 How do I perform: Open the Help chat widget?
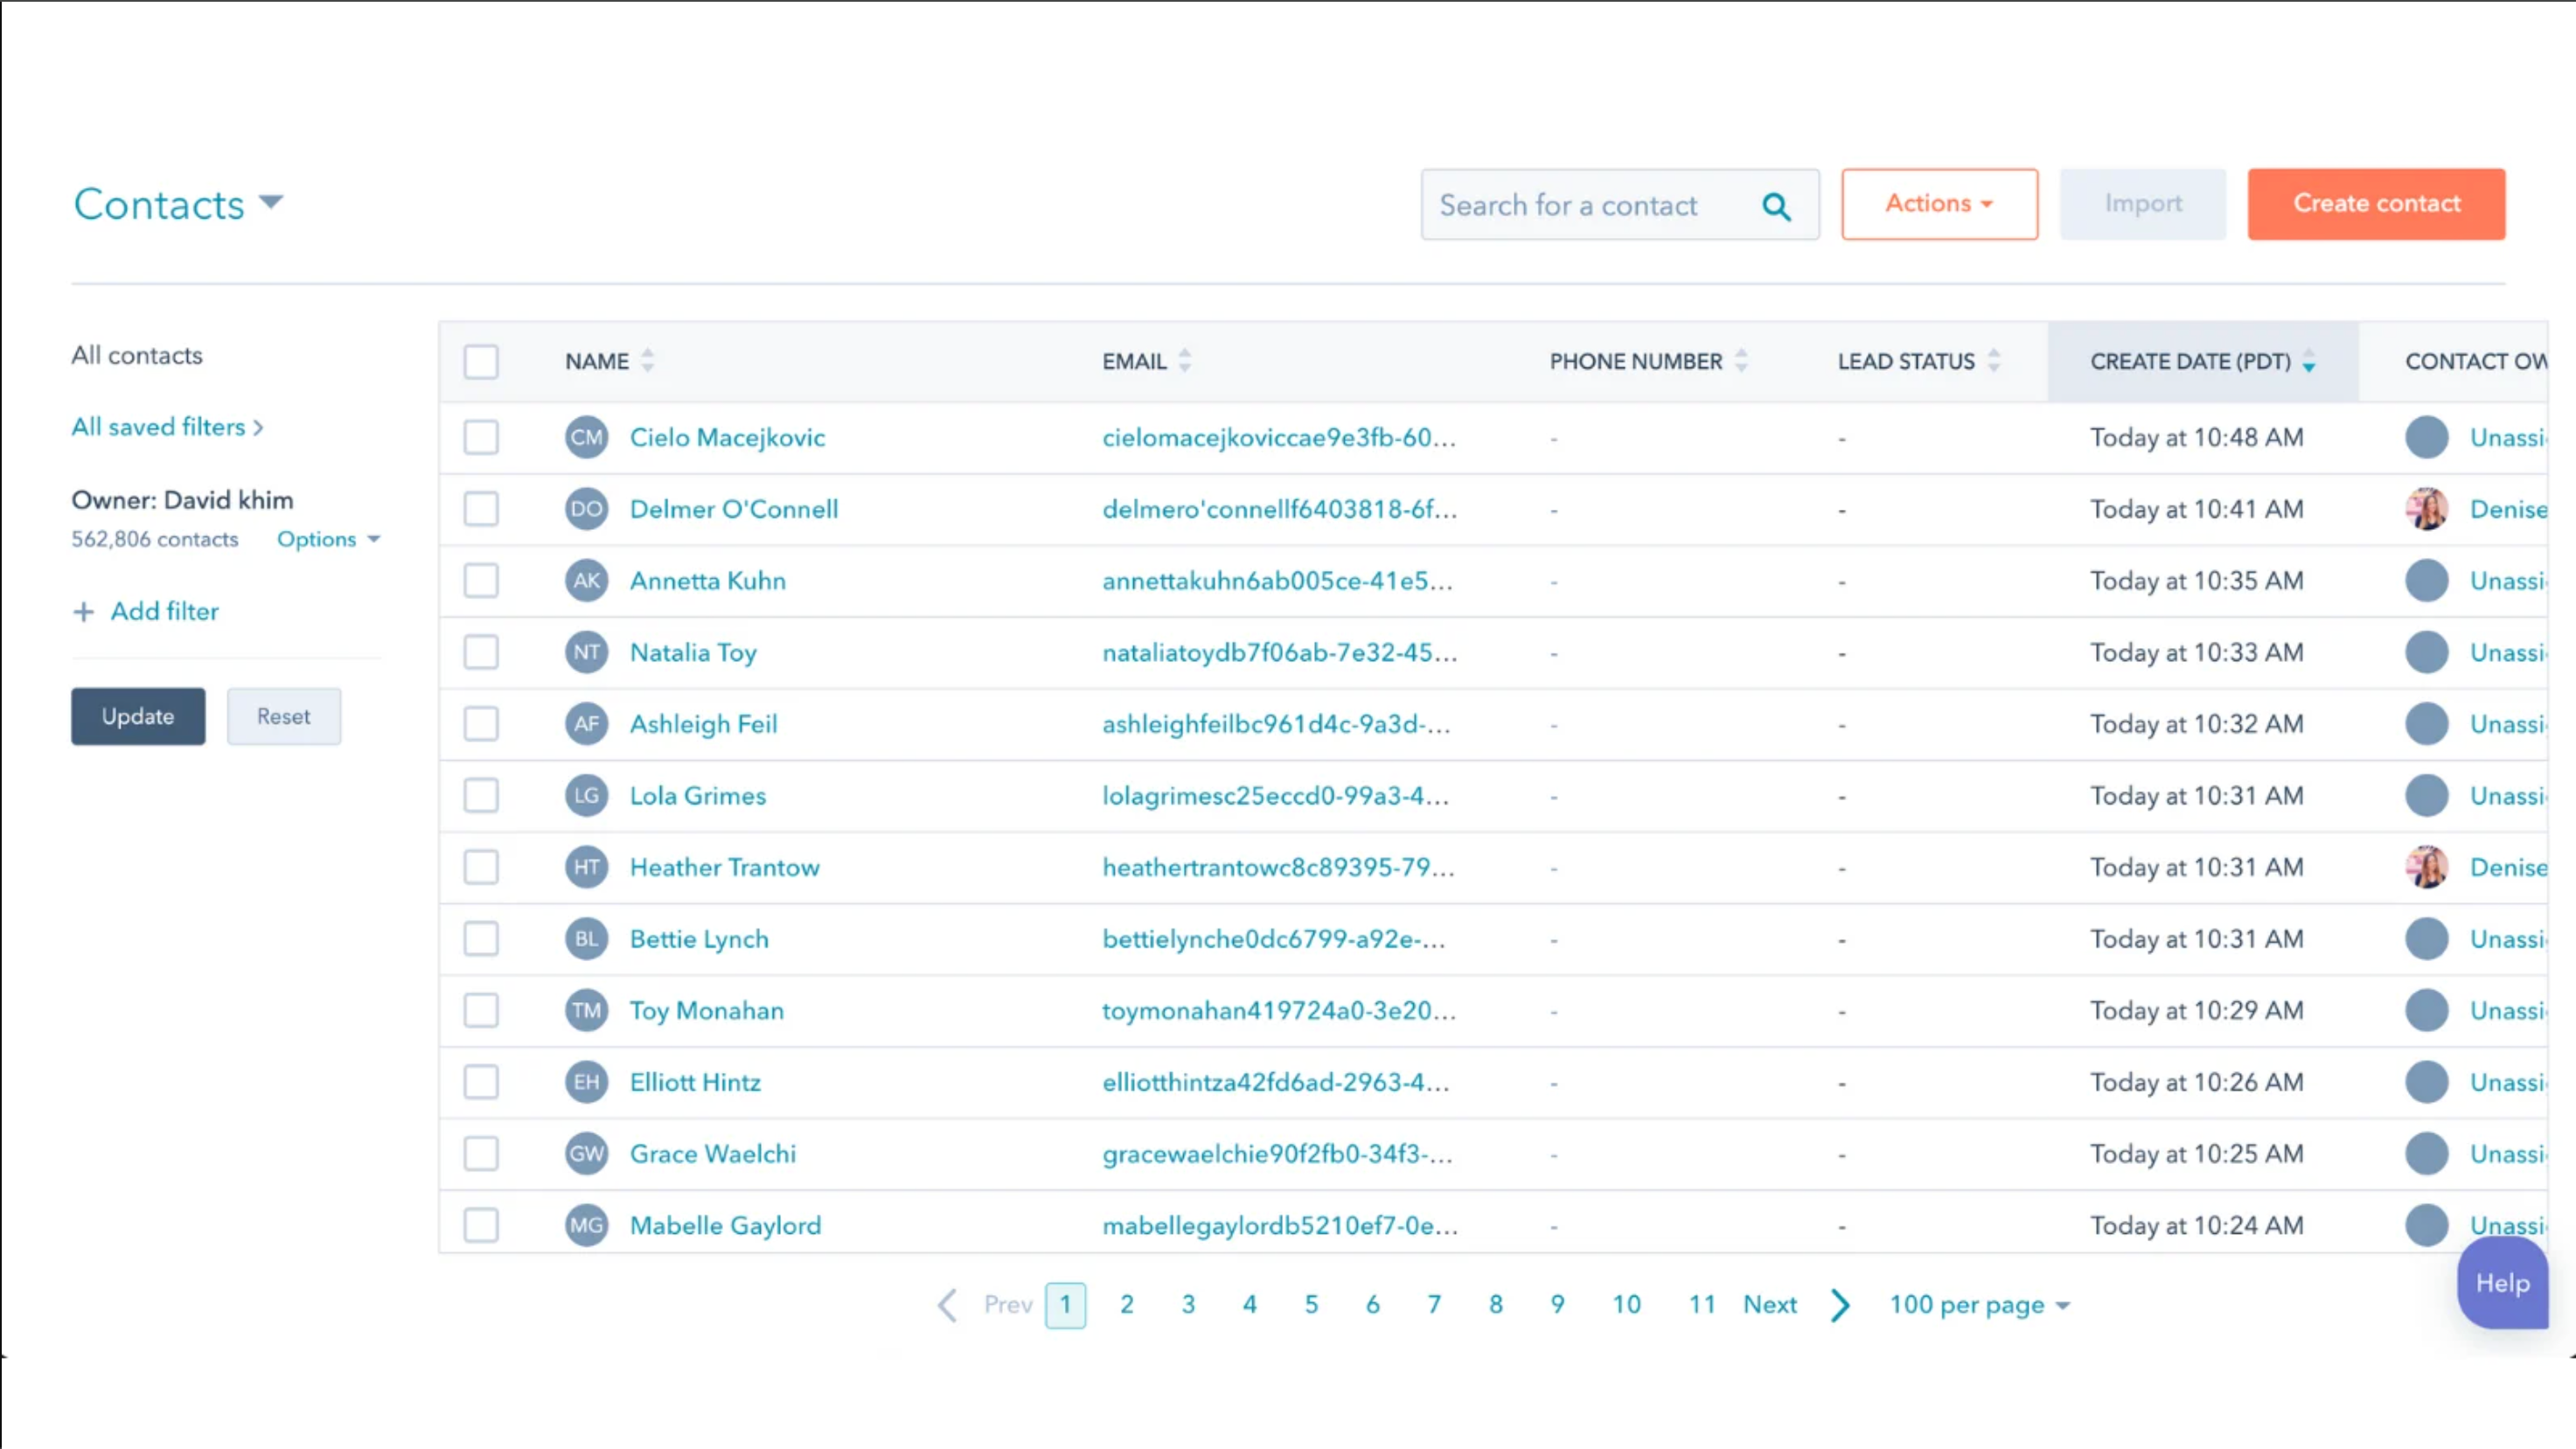pos(2502,1284)
